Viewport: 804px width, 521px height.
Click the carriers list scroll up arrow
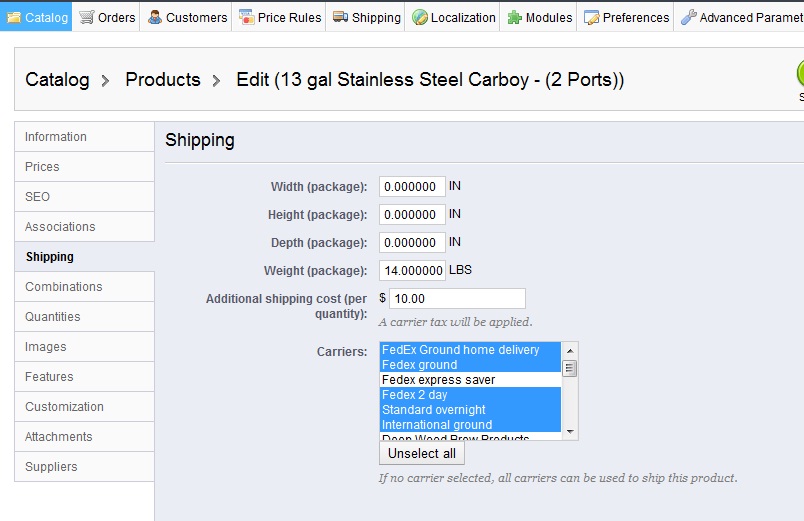[x=570, y=350]
